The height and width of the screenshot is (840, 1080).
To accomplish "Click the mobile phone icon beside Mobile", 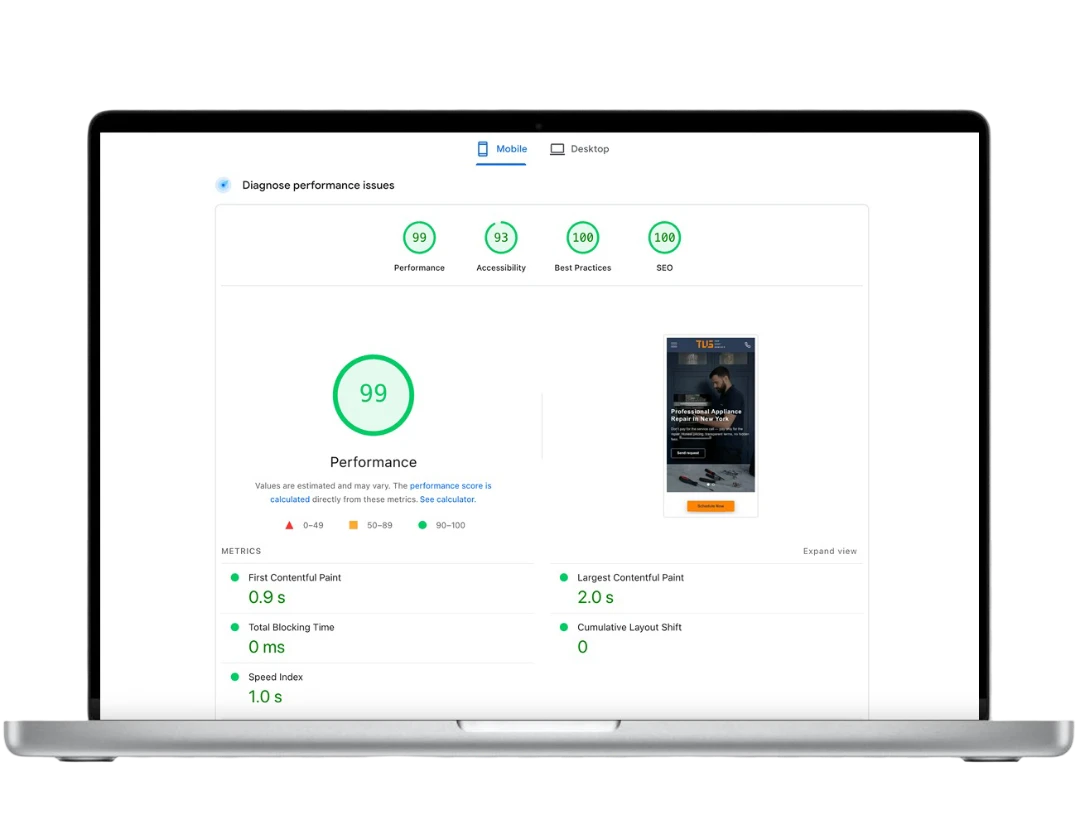I will click(x=482, y=148).
